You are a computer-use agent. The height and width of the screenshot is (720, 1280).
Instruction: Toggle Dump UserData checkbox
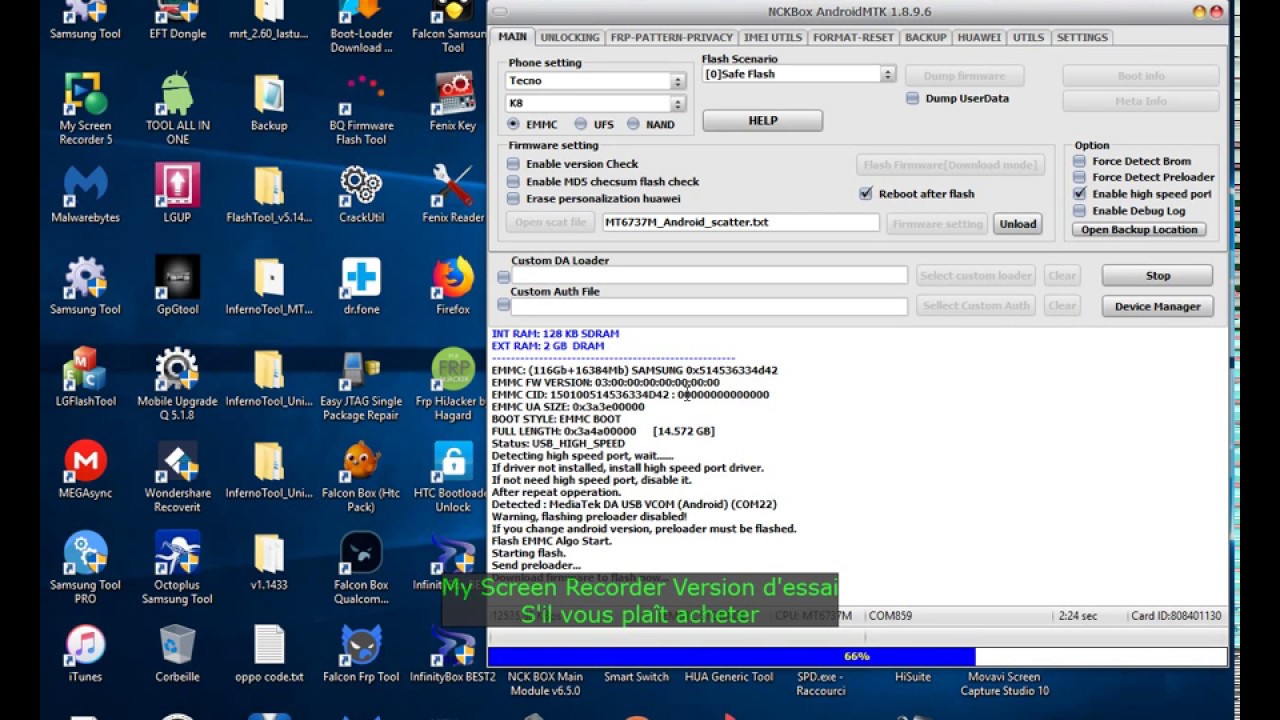(912, 98)
